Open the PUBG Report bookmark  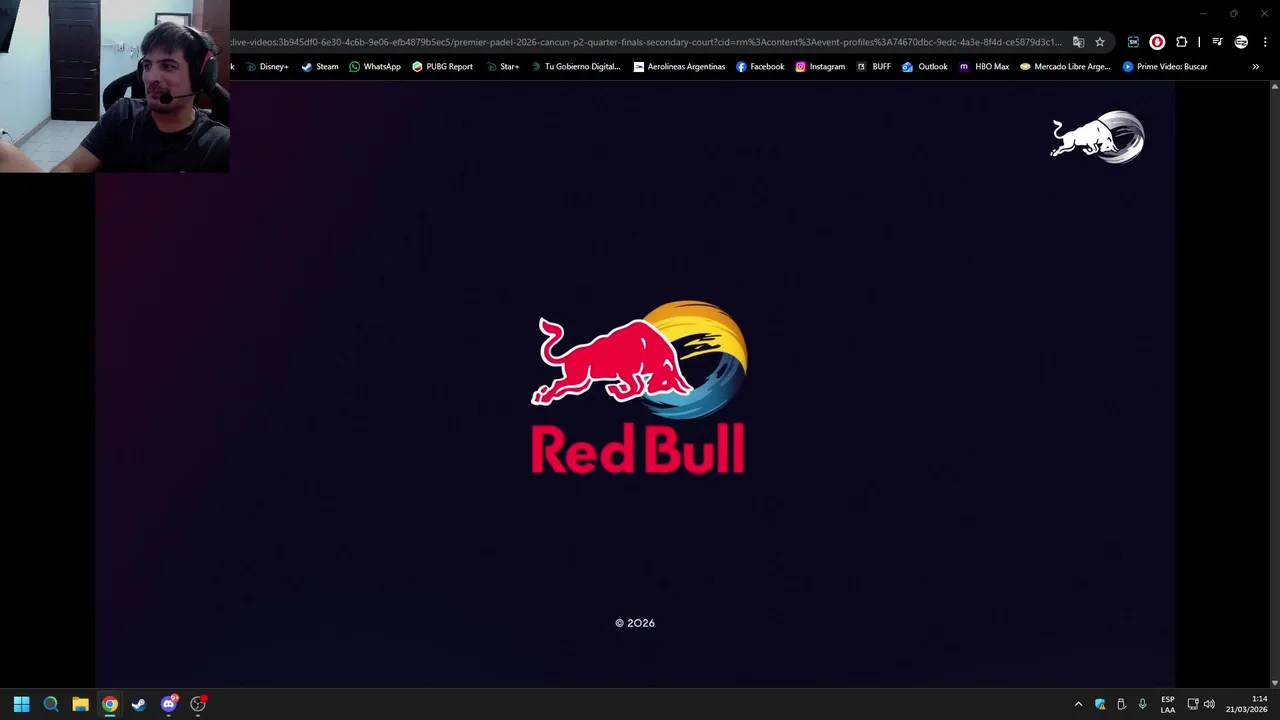pyautogui.click(x=442, y=67)
